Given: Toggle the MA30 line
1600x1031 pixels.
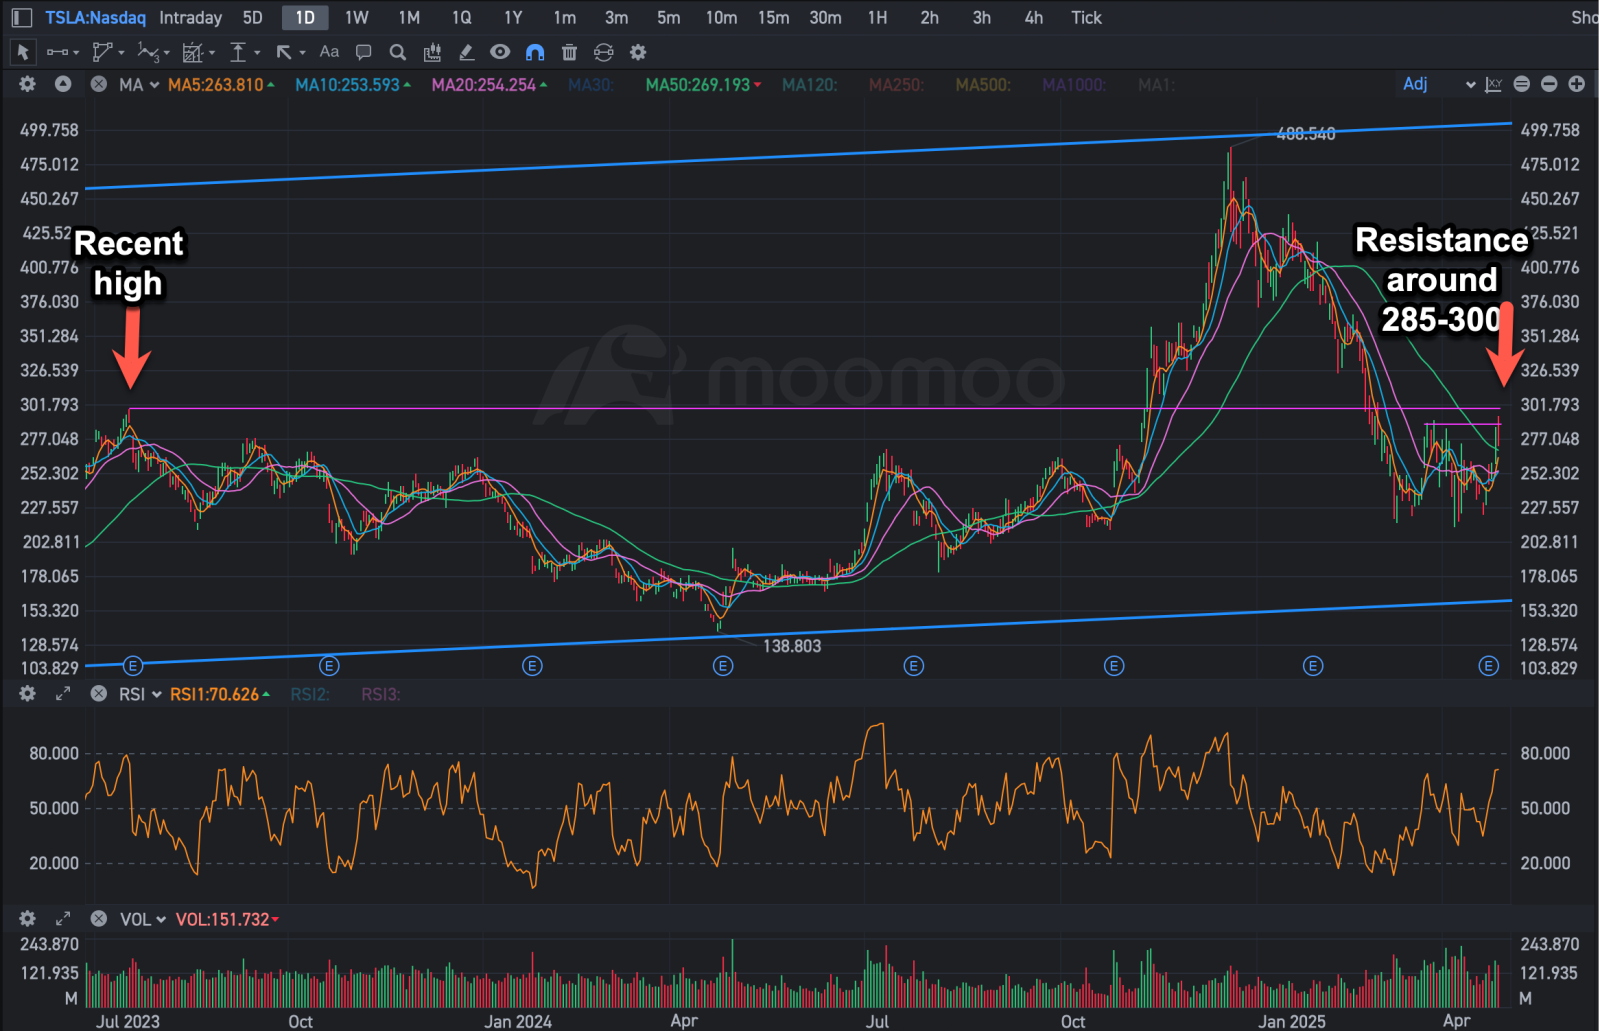Looking at the screenshot, I should pos(591,85).
